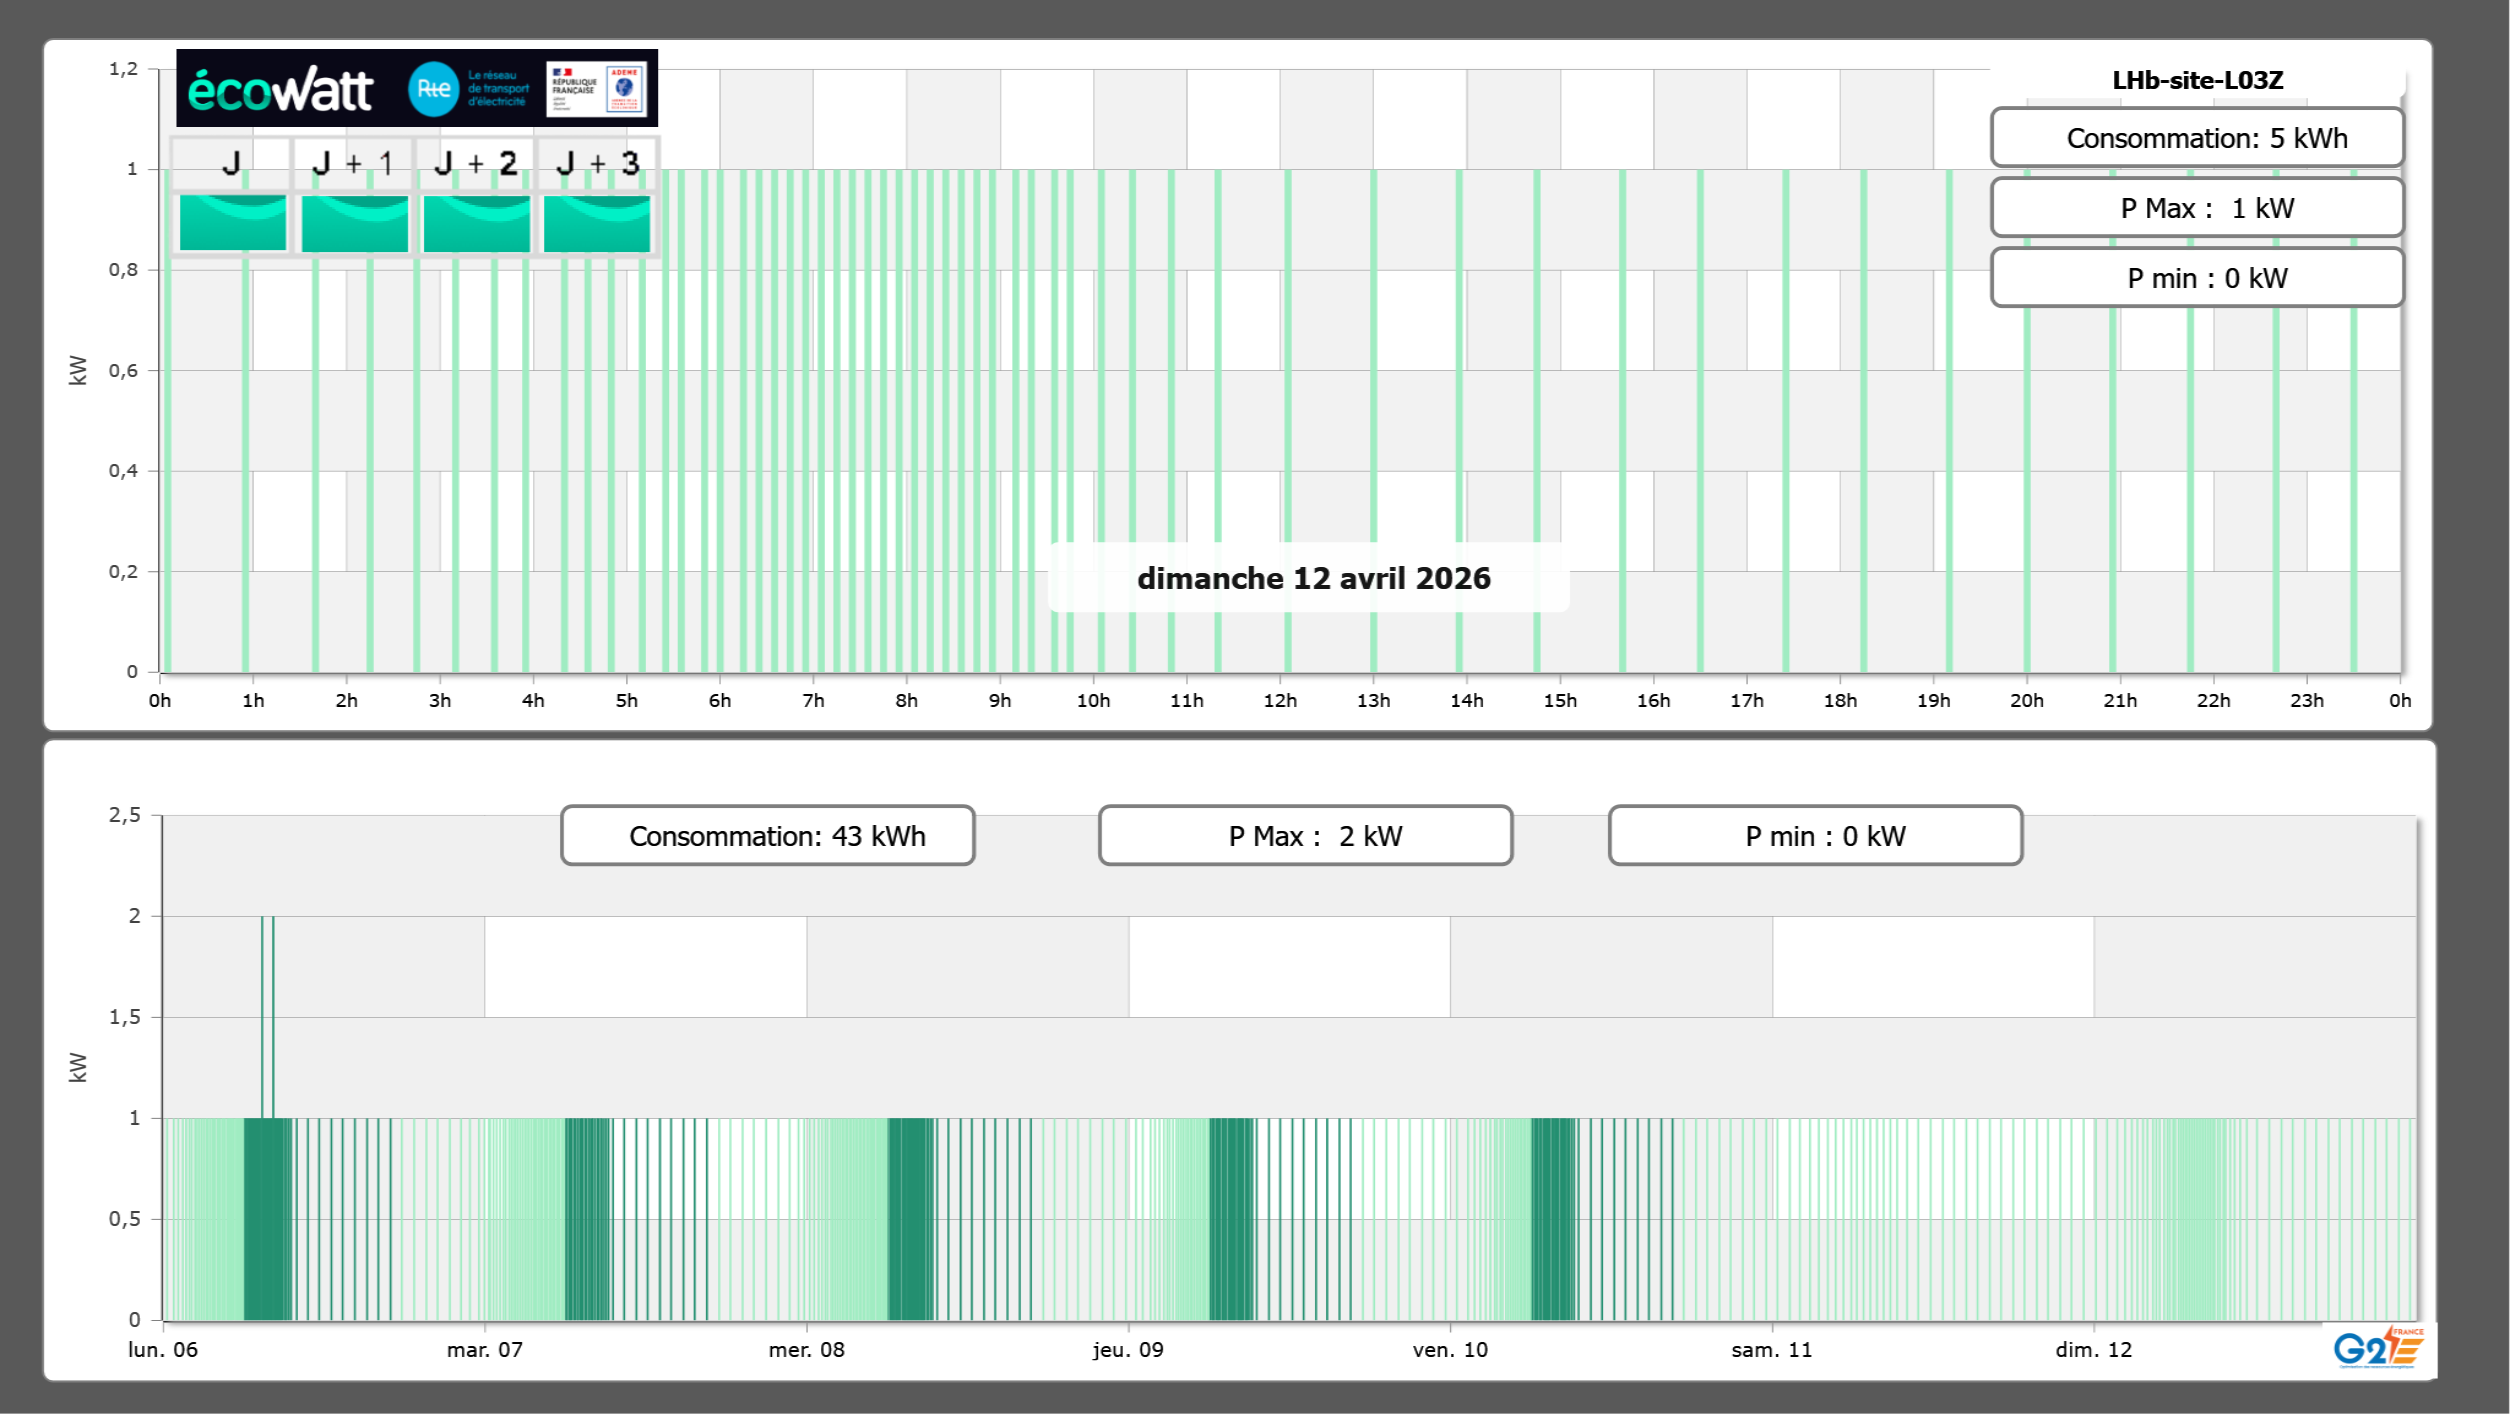This screenshot has height=1415, width=2511.
Task: Click the République Française ADEME logo
Action: (x=597, y=89)
